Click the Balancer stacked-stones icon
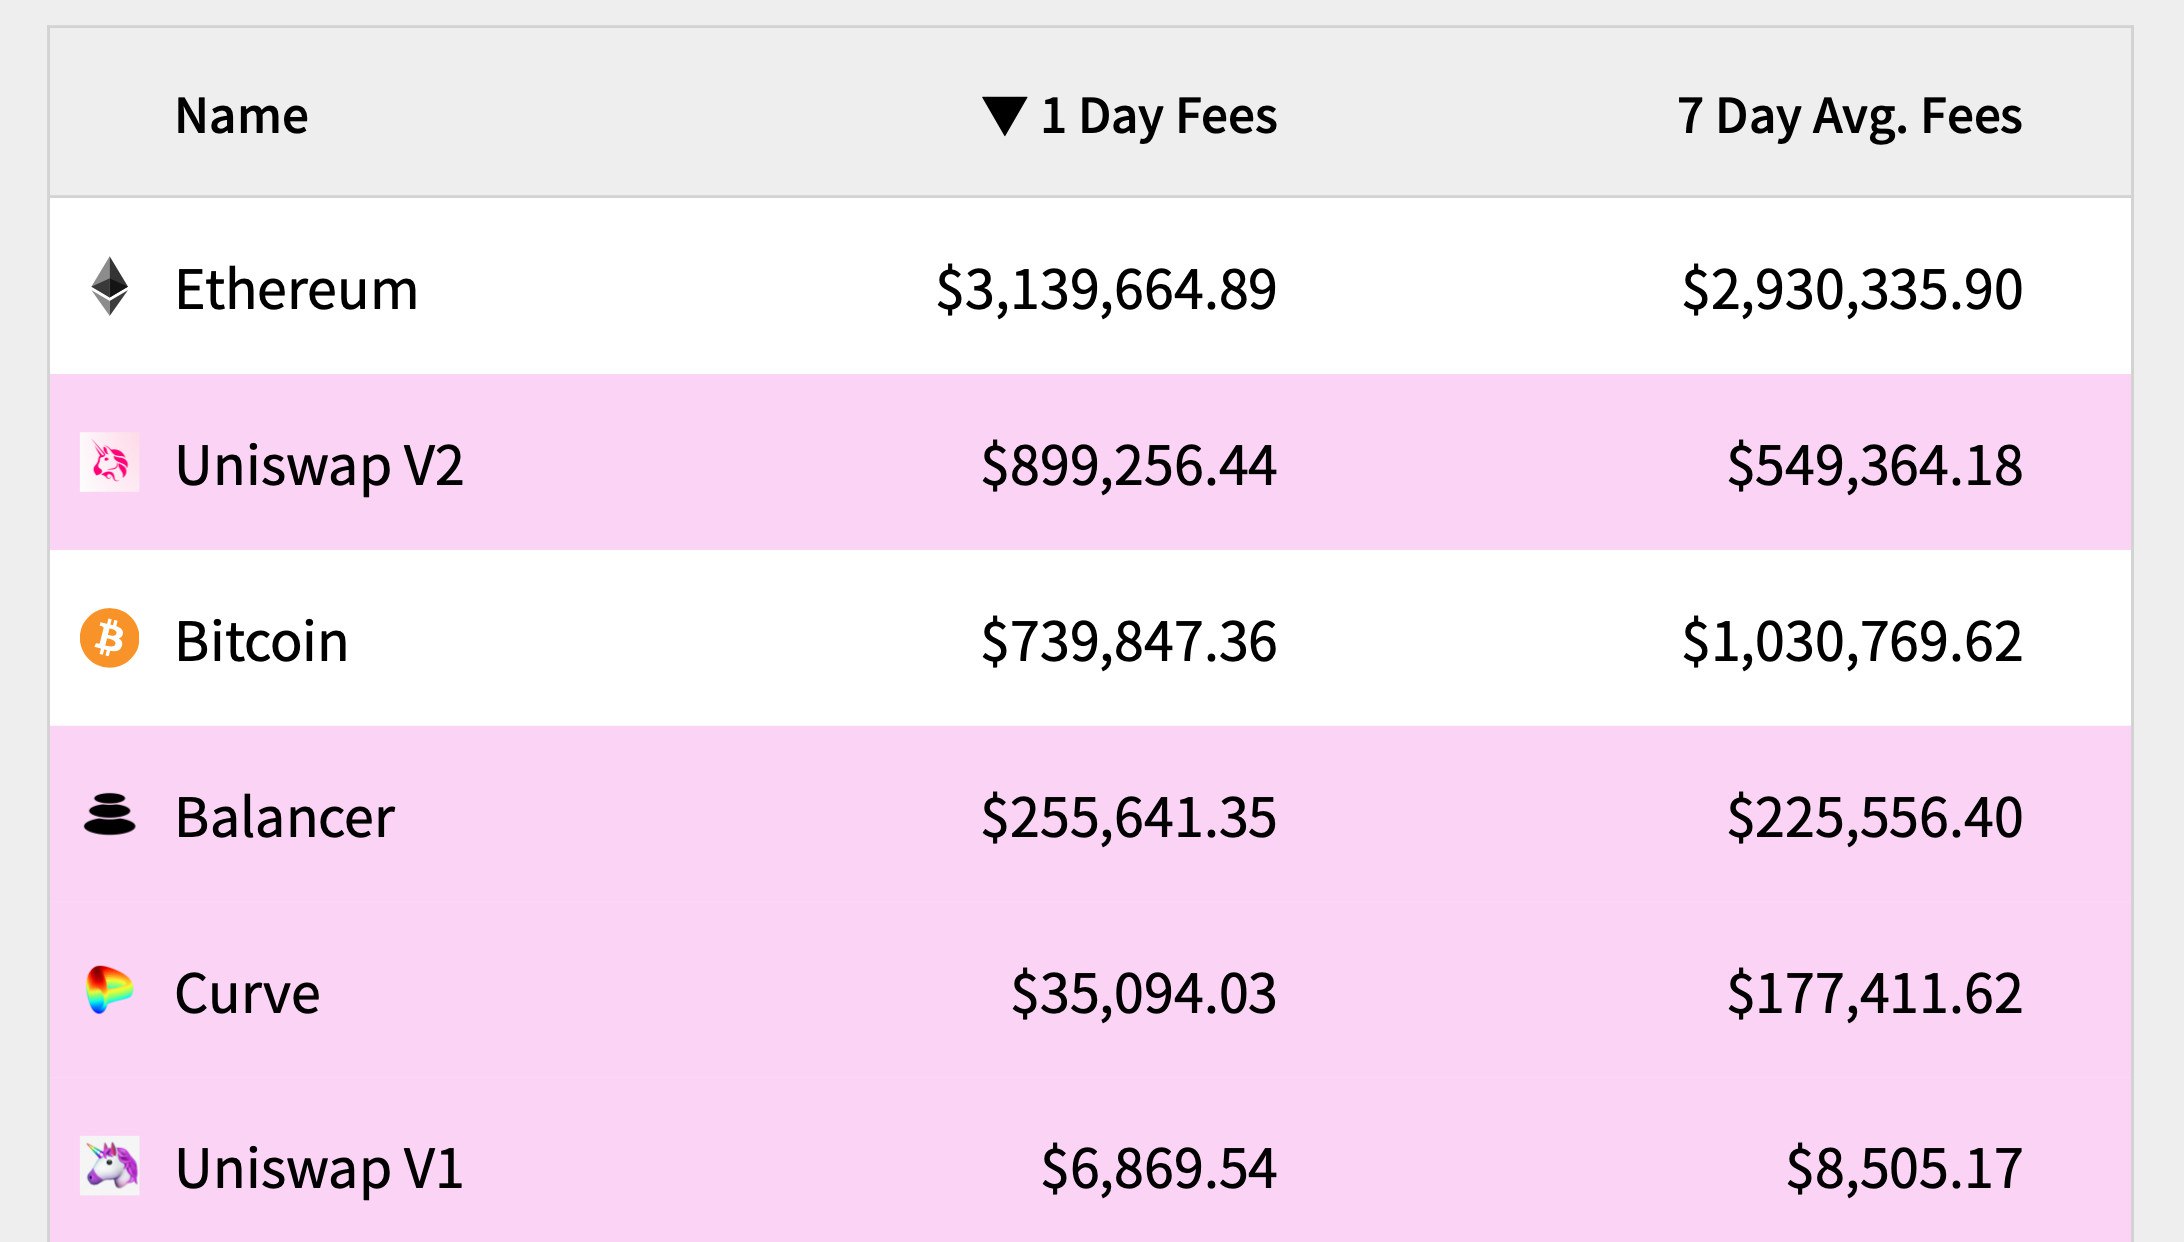 tap(110, 814)
